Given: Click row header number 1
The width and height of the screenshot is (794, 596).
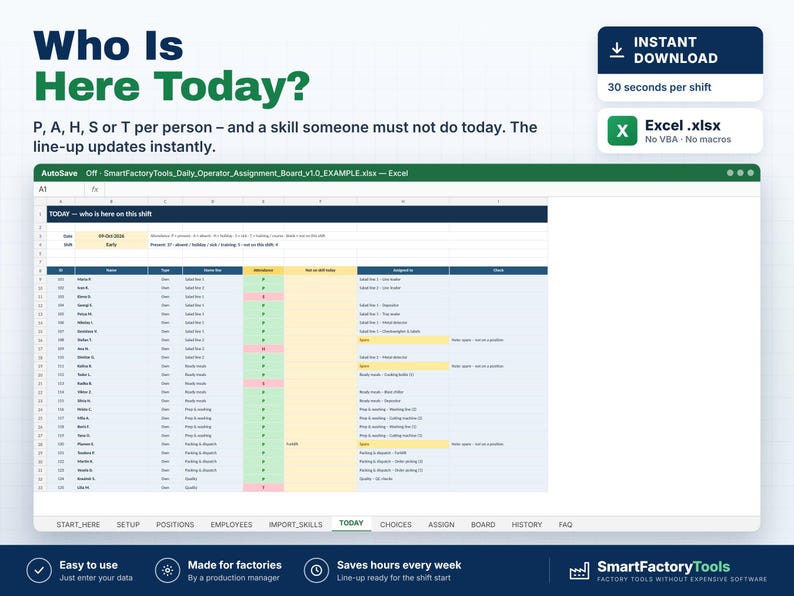Looking at the screenshot, I should (40, 214).
